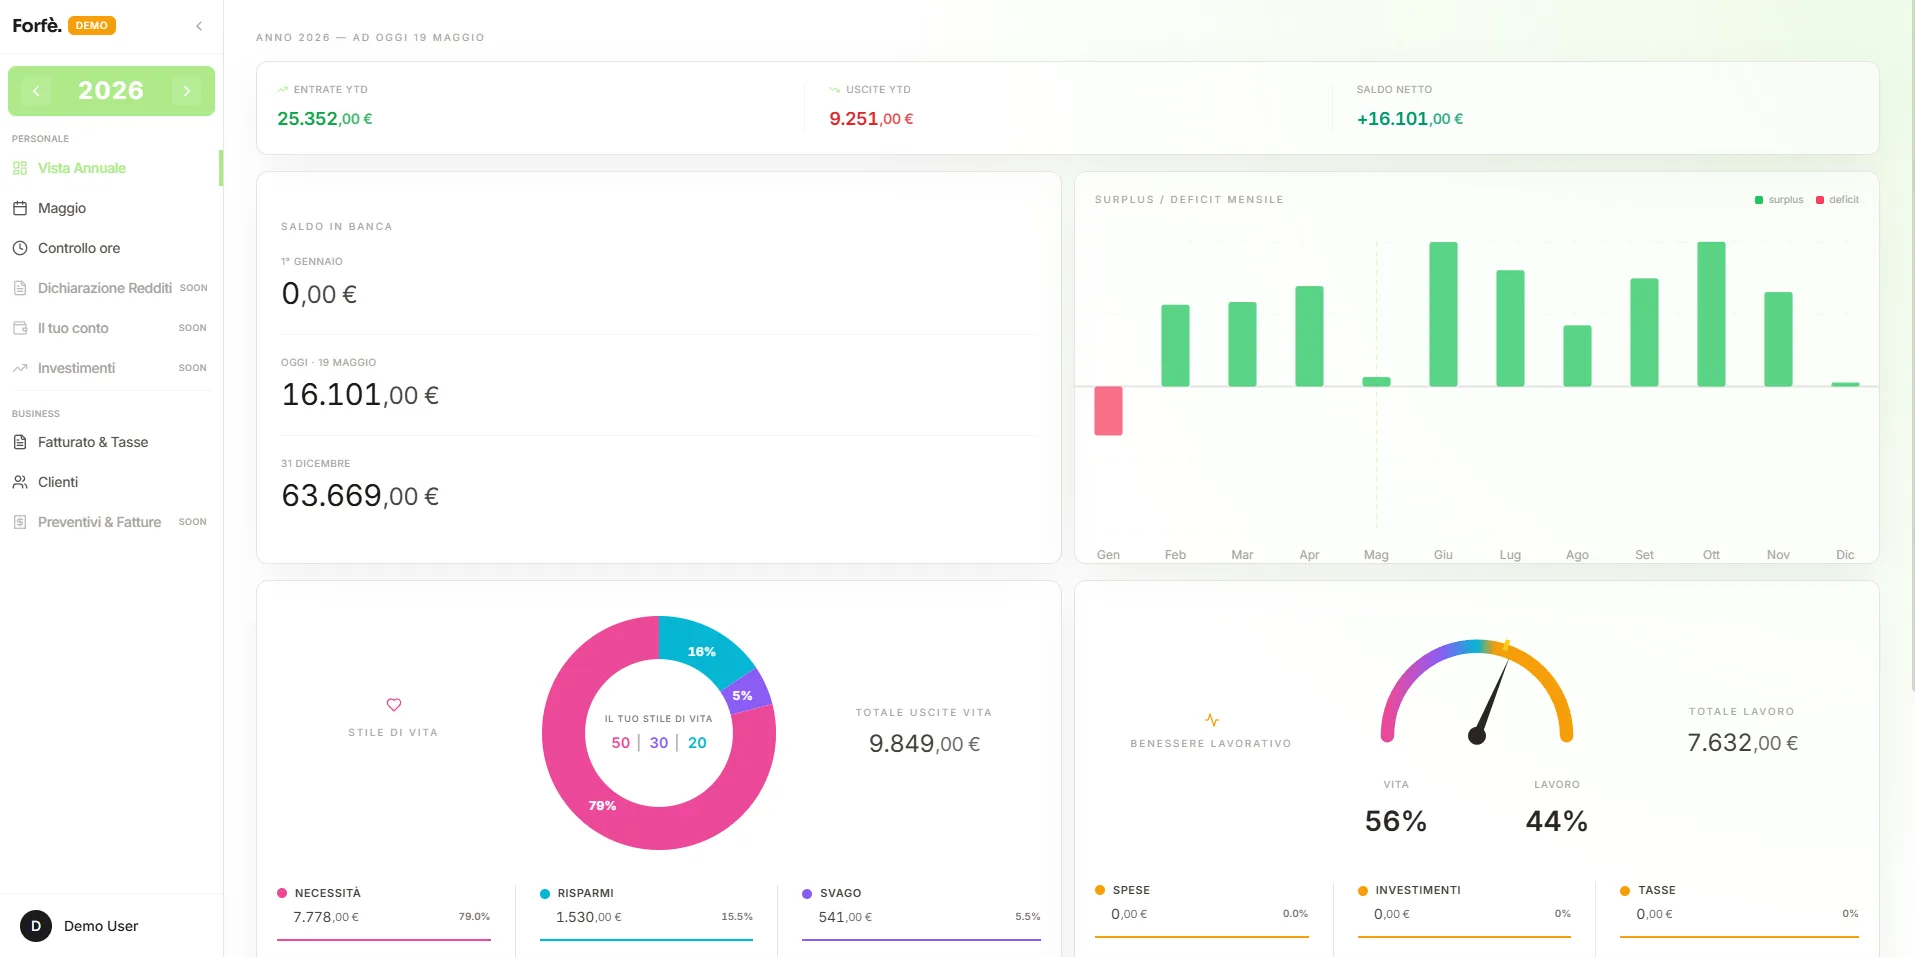Toggle the deficit legend entry
Screen dimensions: 1915x957
1838,200
